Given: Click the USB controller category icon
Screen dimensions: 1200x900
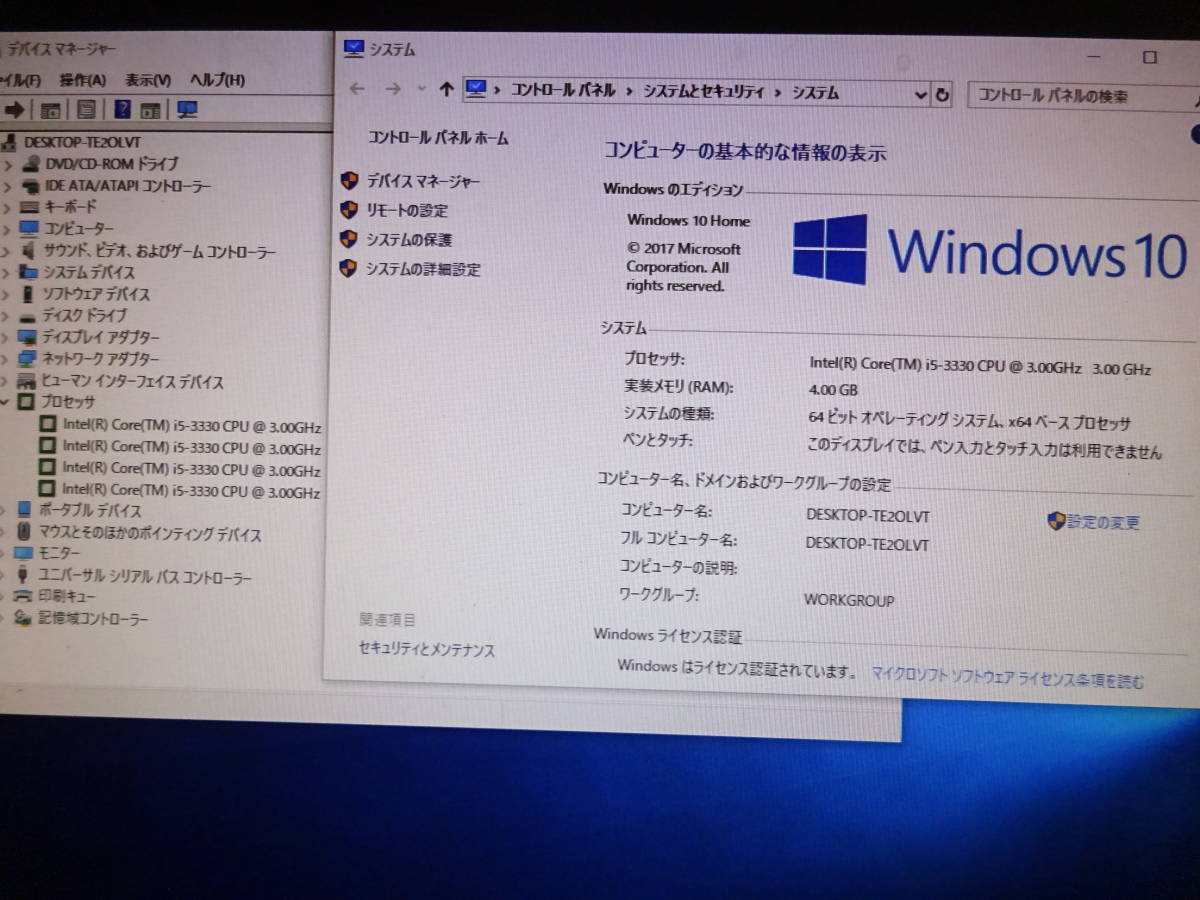Looking at the screenshot, I should pyautogui.click(x=22, y=576).
